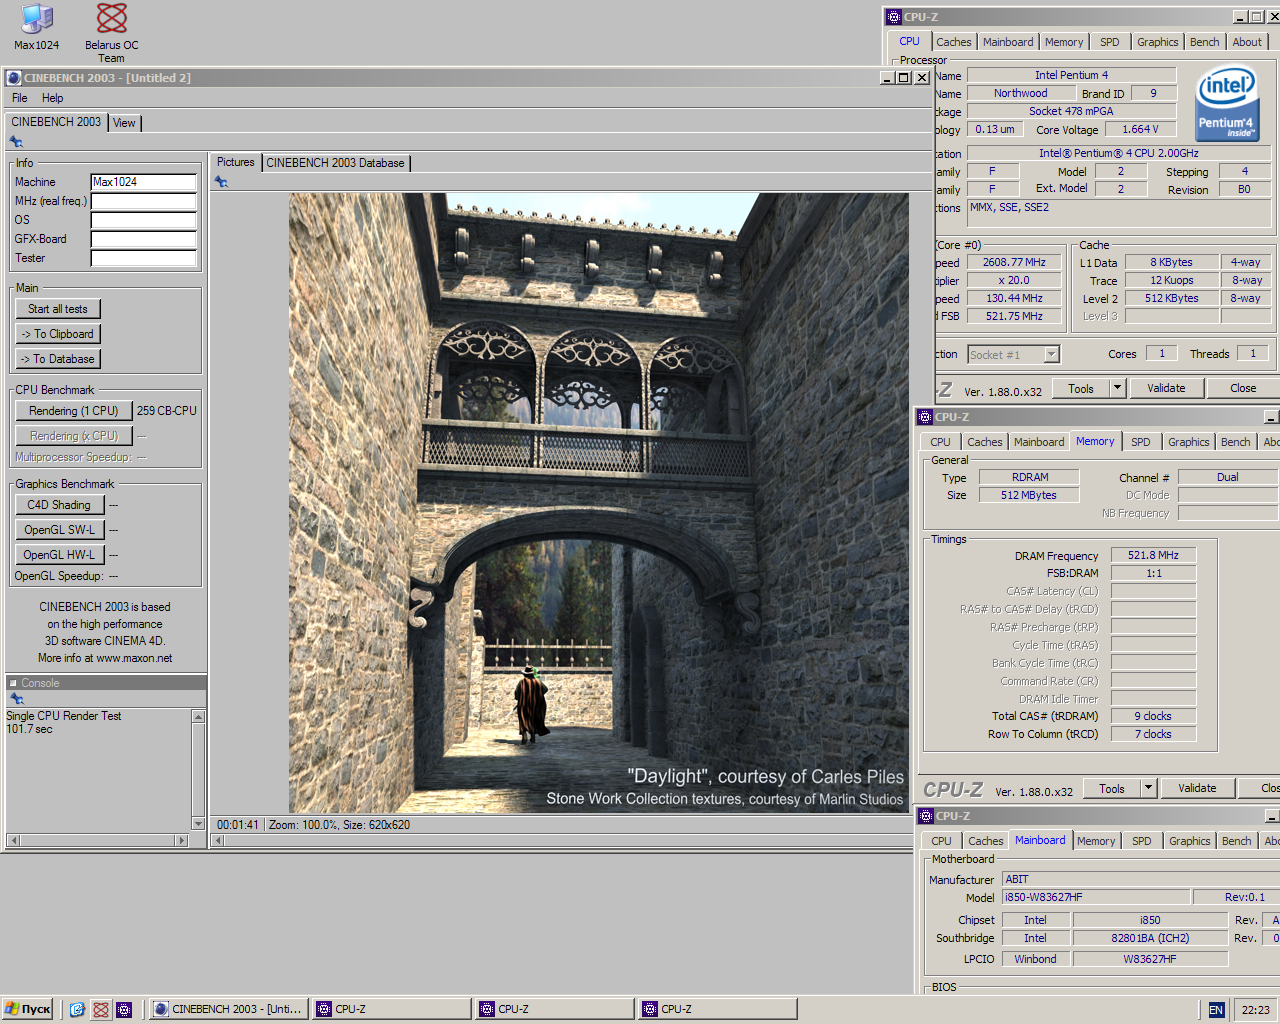Click the 101.7 sec console entry
Viewport: 1280px width, 1024px height.
tap(30, 729)
